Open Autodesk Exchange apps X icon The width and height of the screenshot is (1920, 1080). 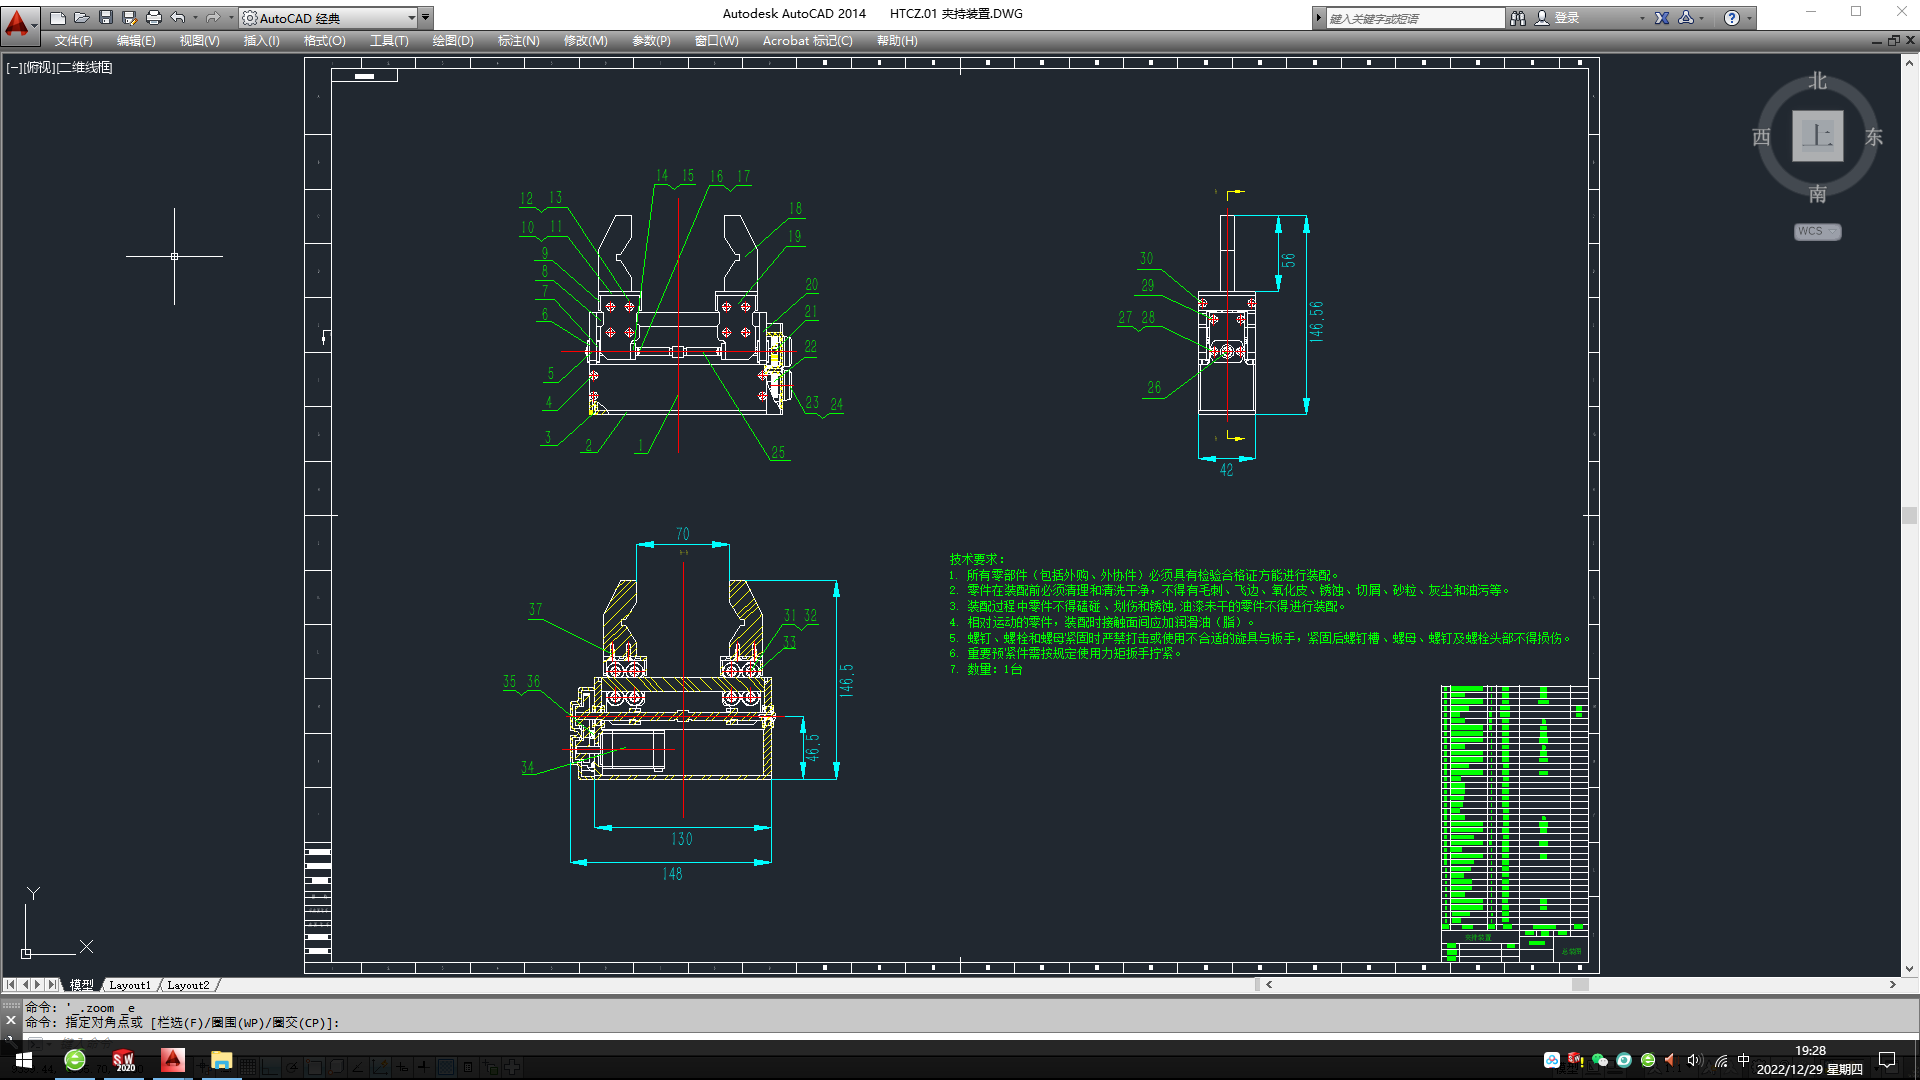1662,18
